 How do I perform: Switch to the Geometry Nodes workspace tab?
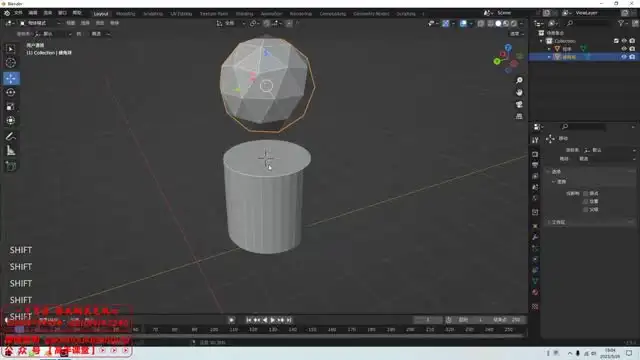tap(371, 13)
